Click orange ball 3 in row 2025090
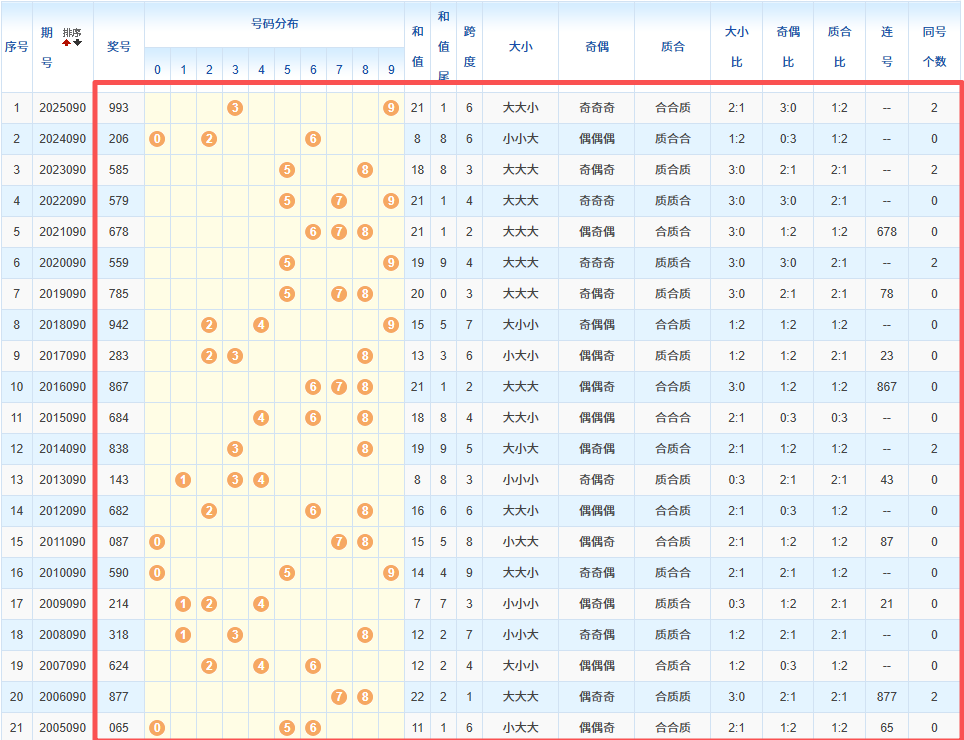 (x=235, y=107)
